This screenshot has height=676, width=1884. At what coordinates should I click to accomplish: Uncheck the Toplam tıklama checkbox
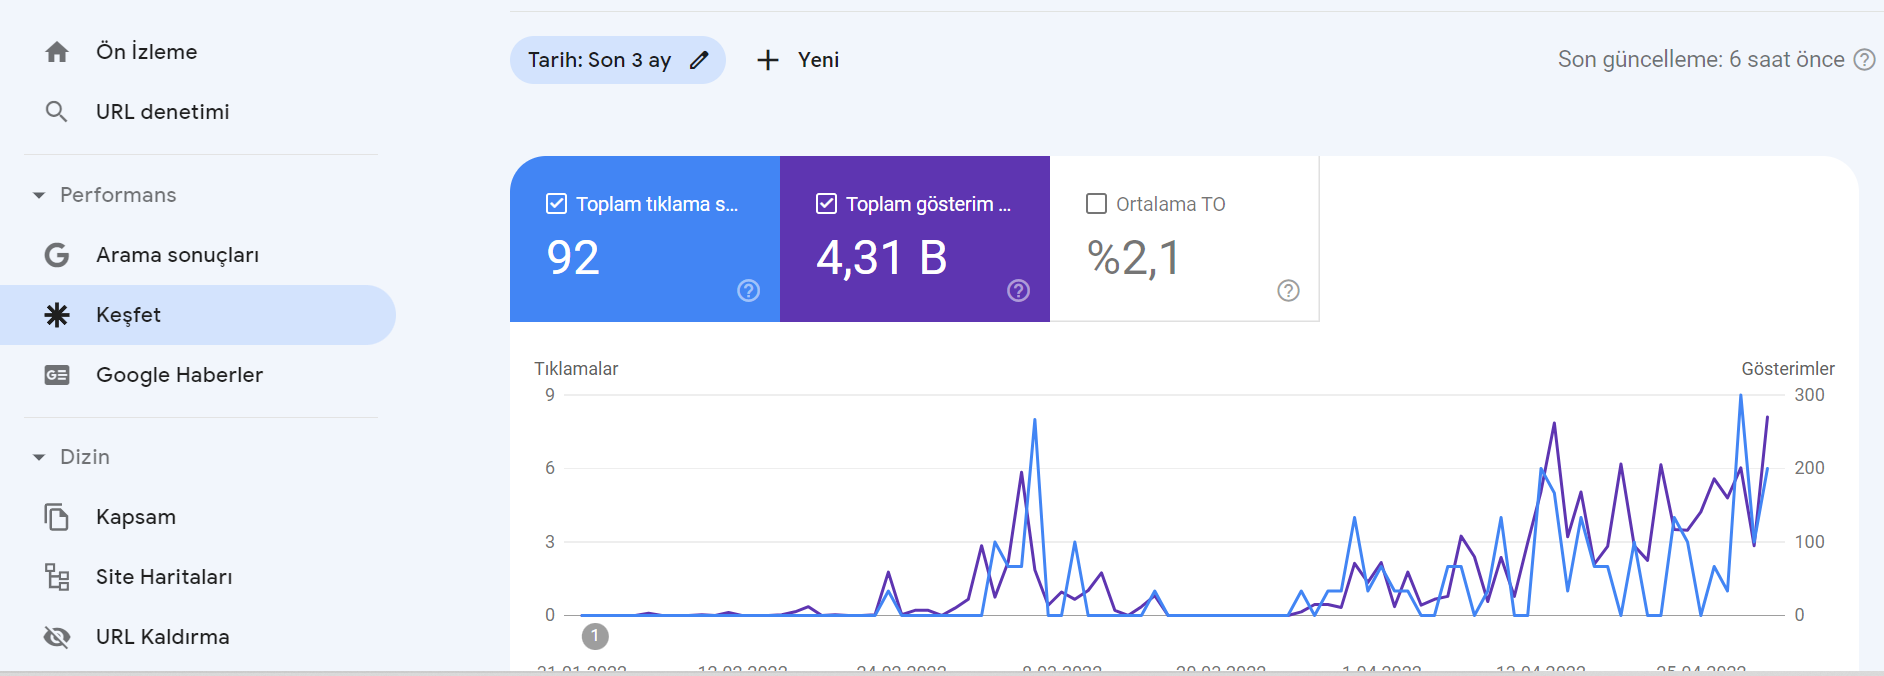click(556, 204)
